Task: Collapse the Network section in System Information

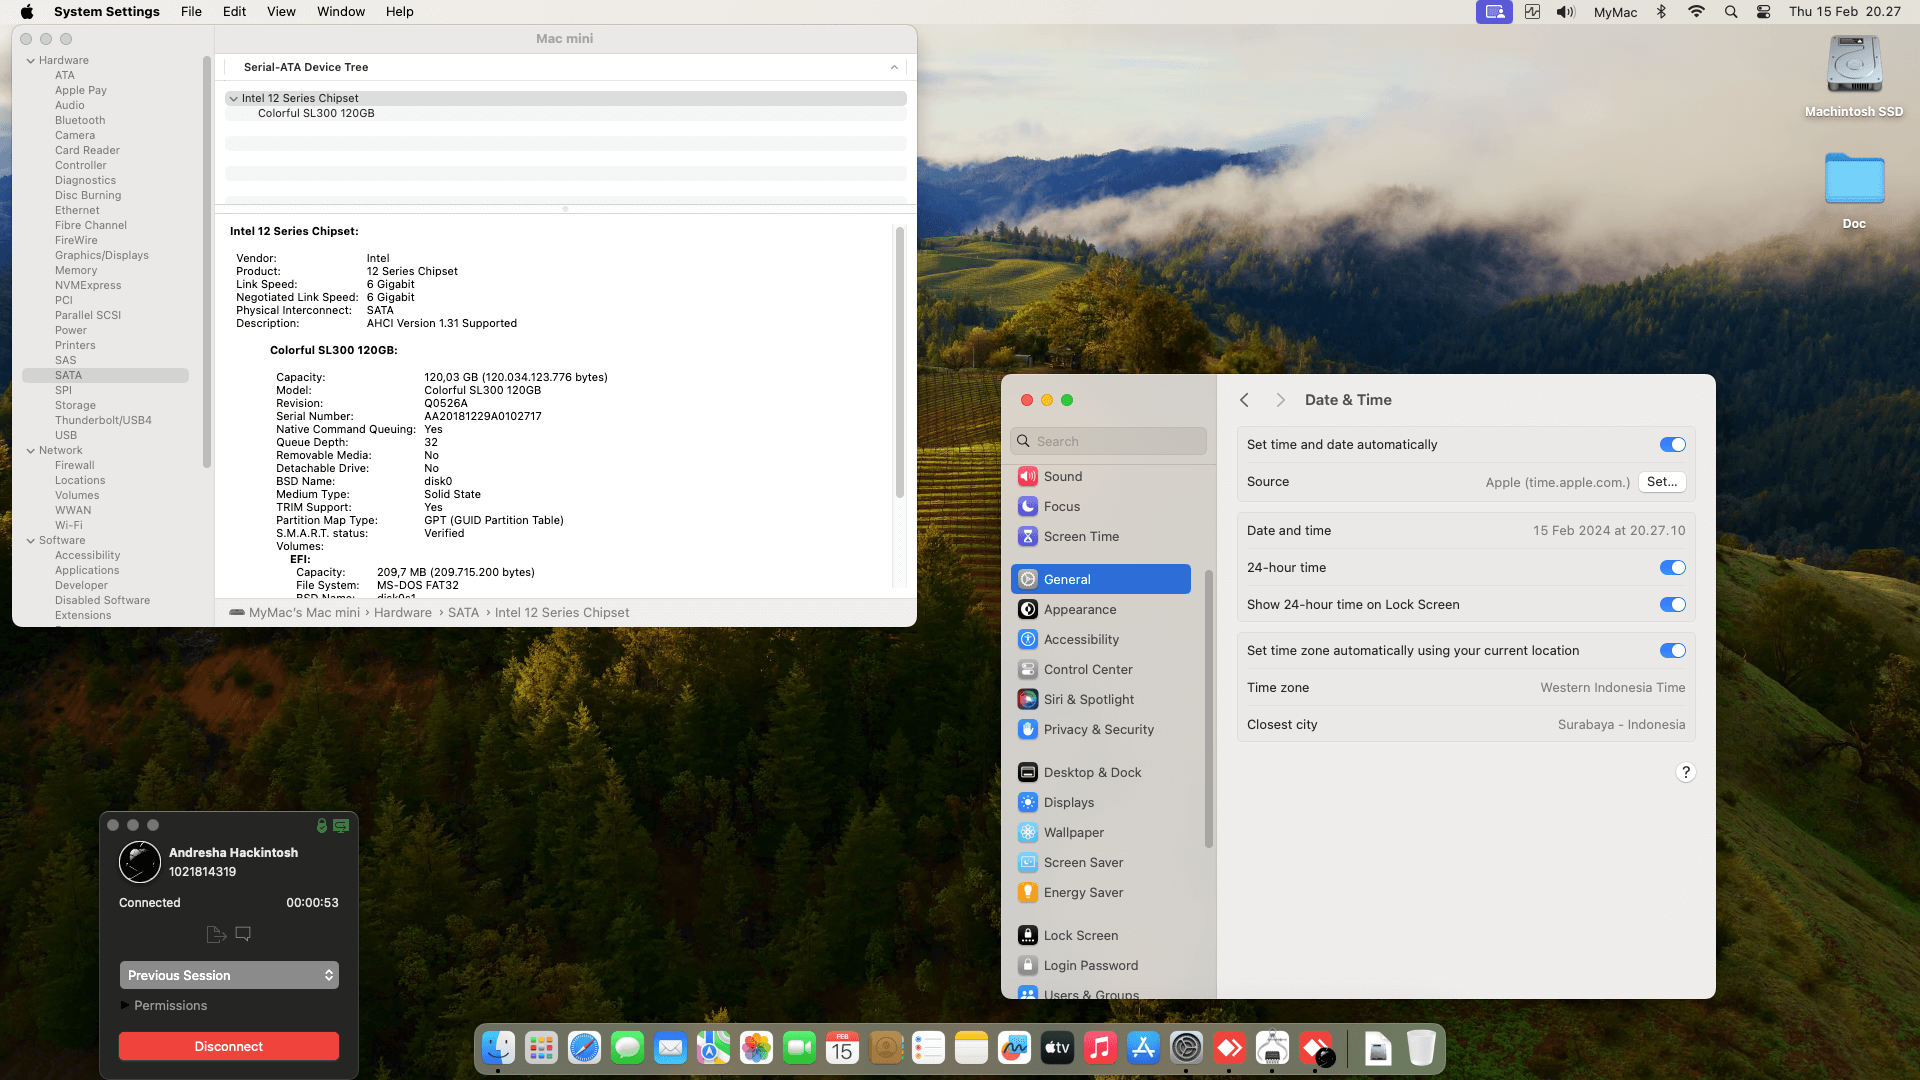Action: click(31, 451)
